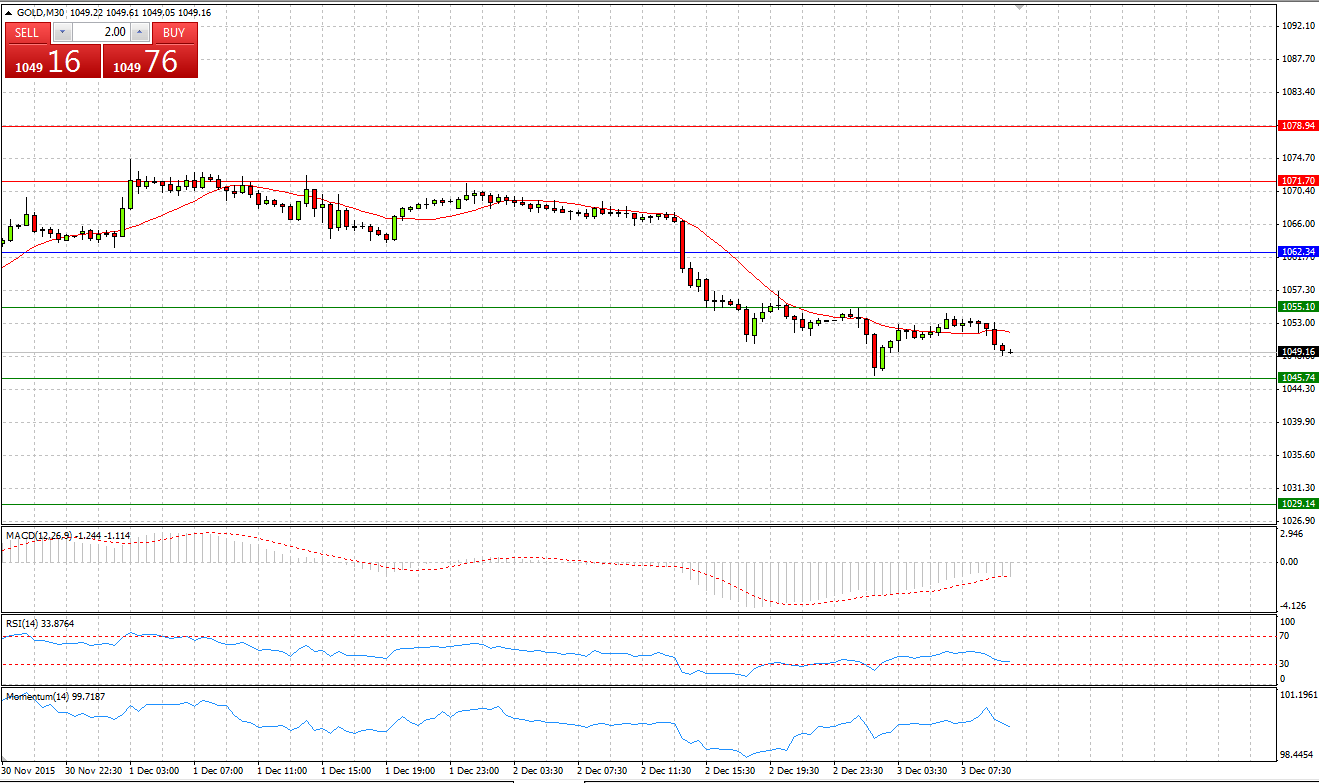Click the 30 Nov 2015 date label
Viewport: 1319px width, 783px height.
[29, 771]
